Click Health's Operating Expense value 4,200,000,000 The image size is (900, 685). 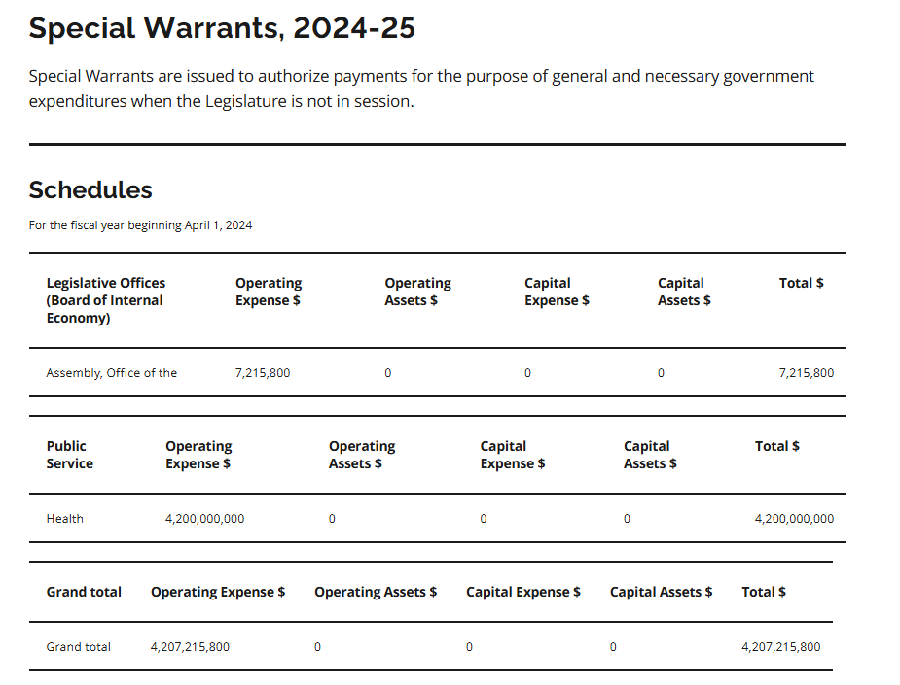click(x=204, y=519)
